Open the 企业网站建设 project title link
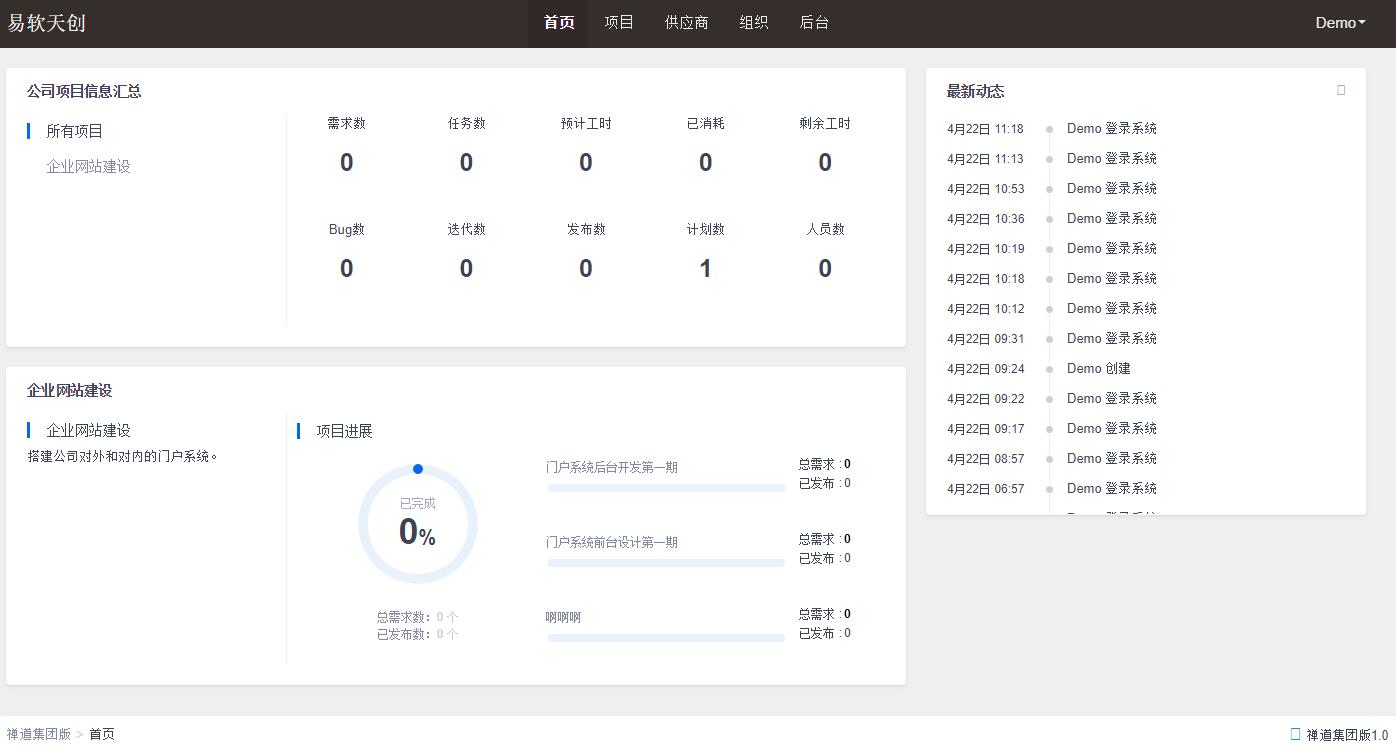Viewport: 1396px width, 748px height. [x=88, y=430]
